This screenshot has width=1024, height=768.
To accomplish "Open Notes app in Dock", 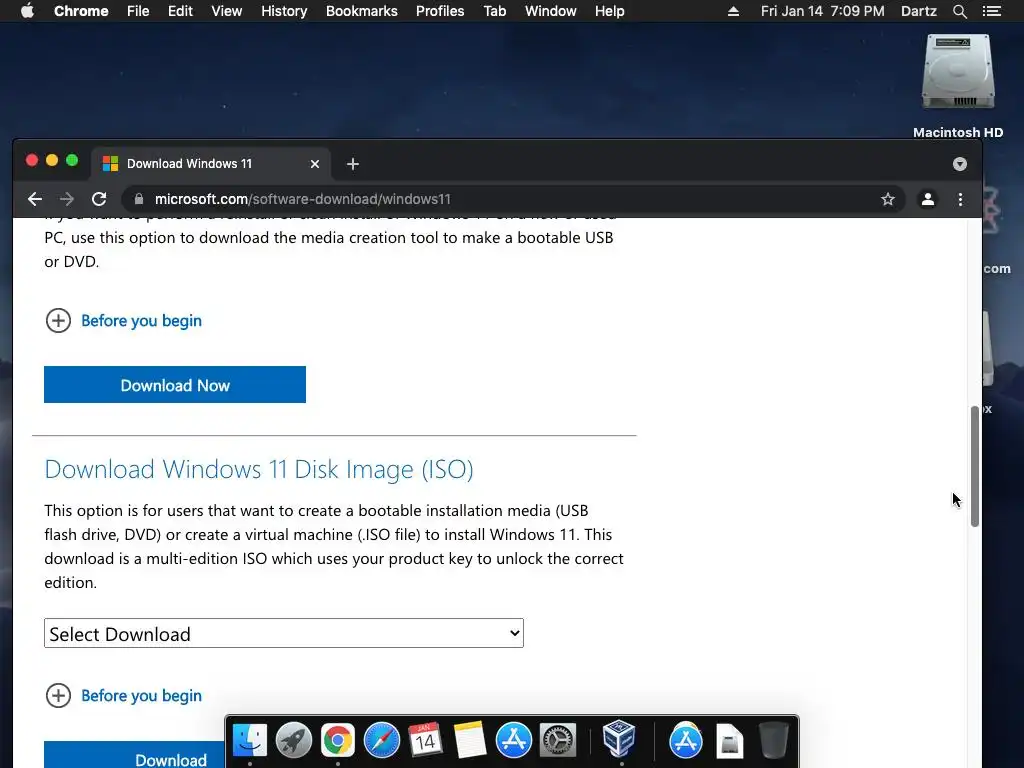I will click(470, 741).
